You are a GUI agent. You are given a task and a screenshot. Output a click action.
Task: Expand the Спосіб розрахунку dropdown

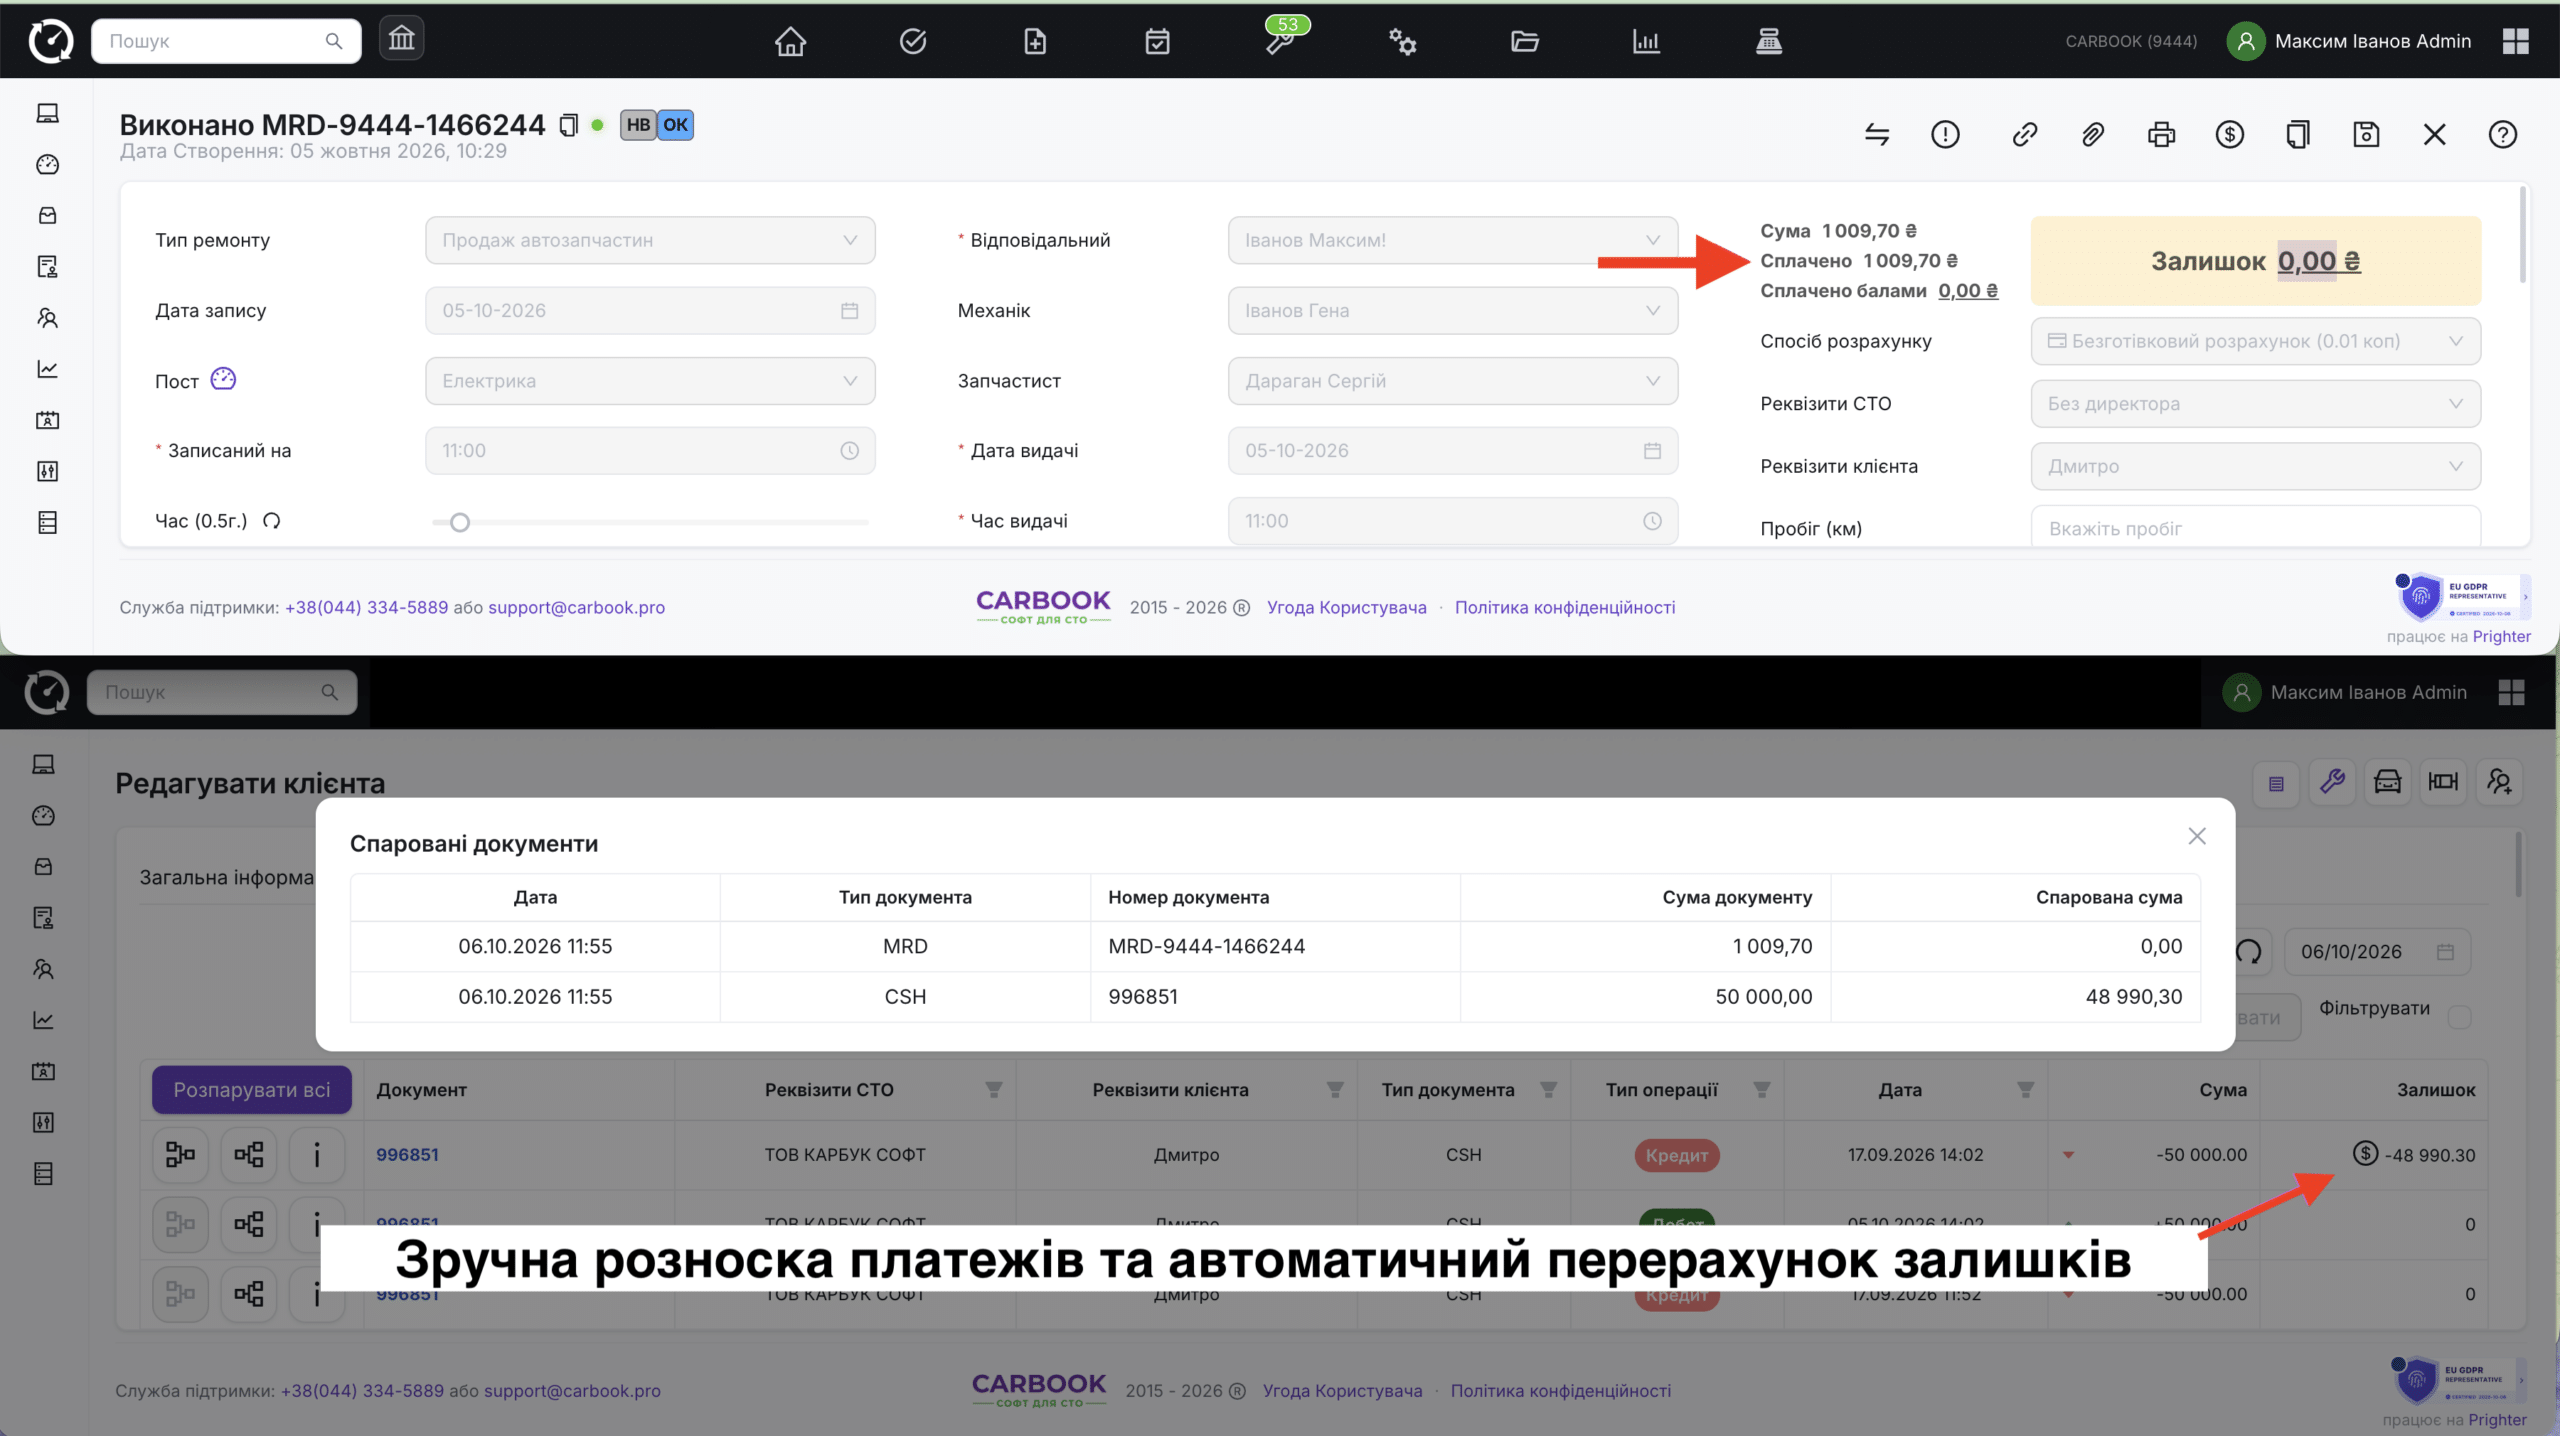[2255, 341]
